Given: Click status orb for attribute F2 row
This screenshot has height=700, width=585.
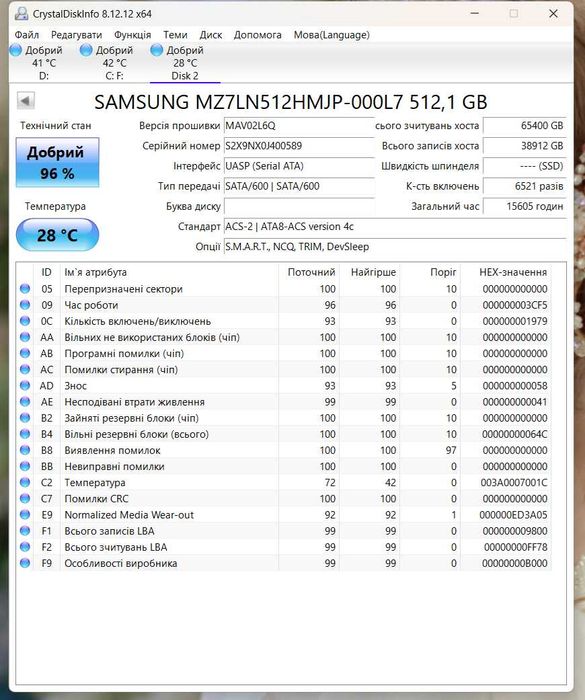Looking at the screenshot, I should (x=25, y=547).
